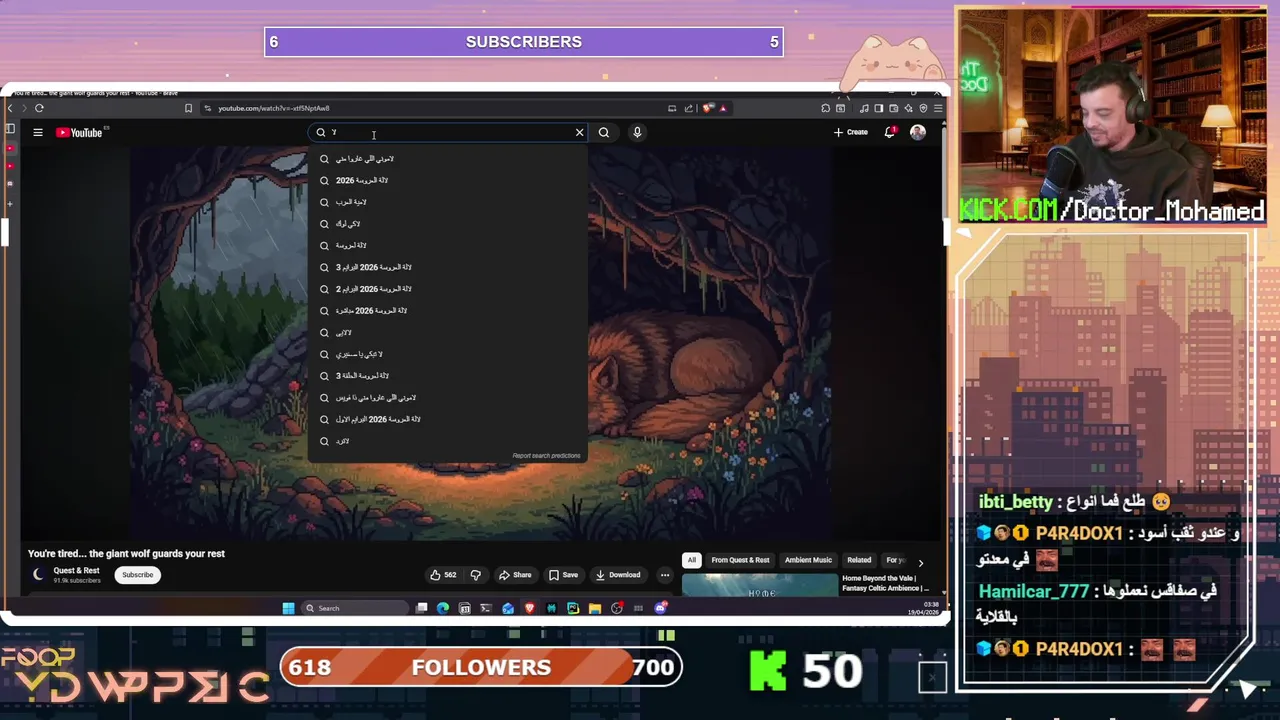The width and height of the screenshot is (1280, 720).
Task: Focus the YouTube search input field
Action: click(450, 132)
